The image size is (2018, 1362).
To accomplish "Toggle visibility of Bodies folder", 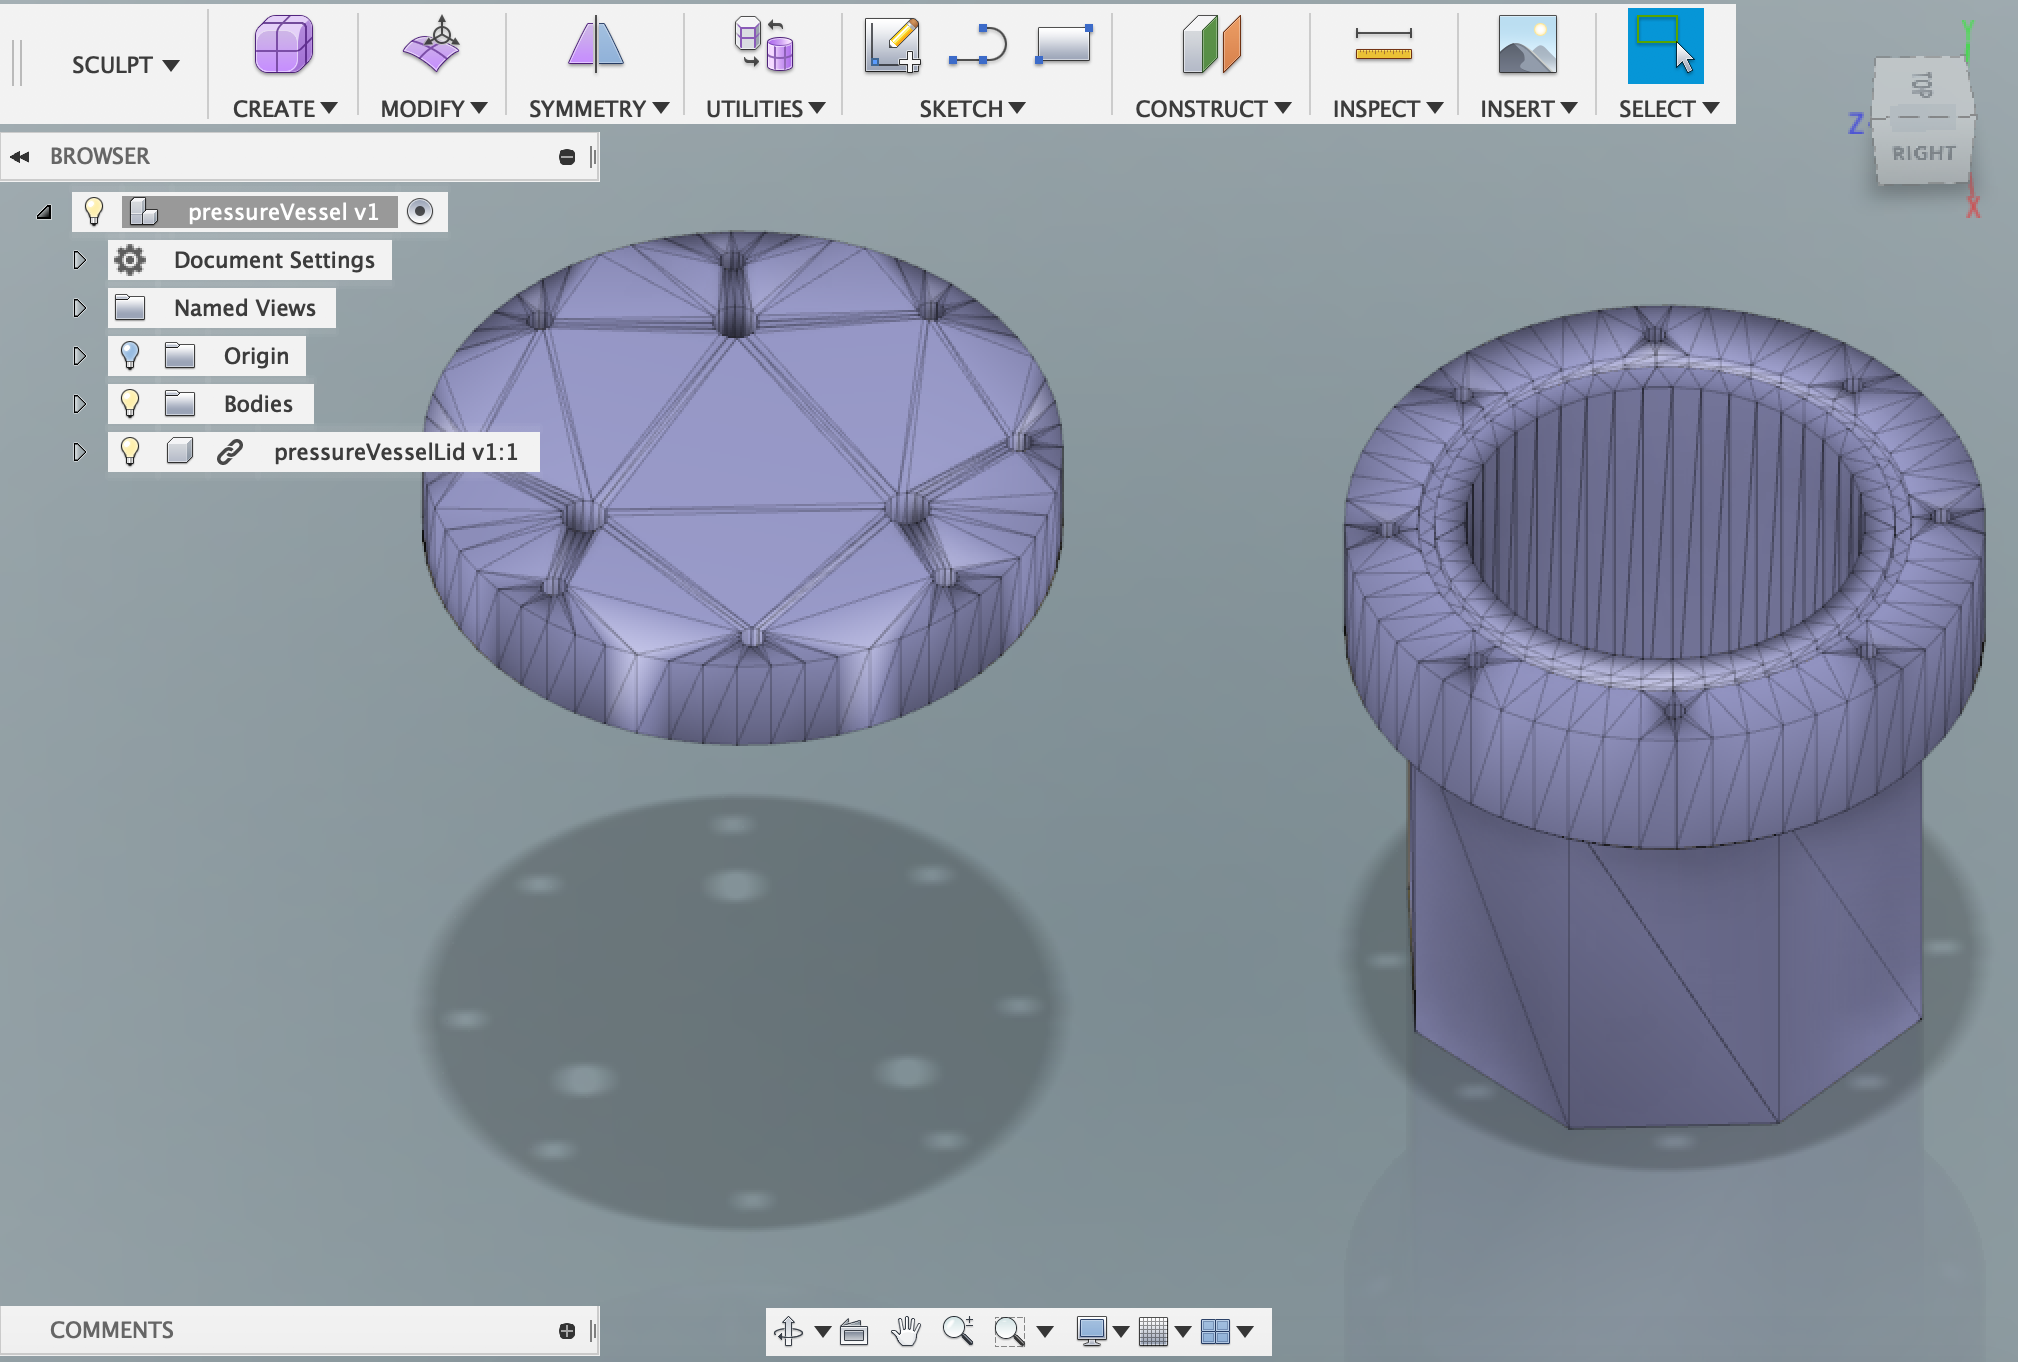I will (x=129, y=403).
